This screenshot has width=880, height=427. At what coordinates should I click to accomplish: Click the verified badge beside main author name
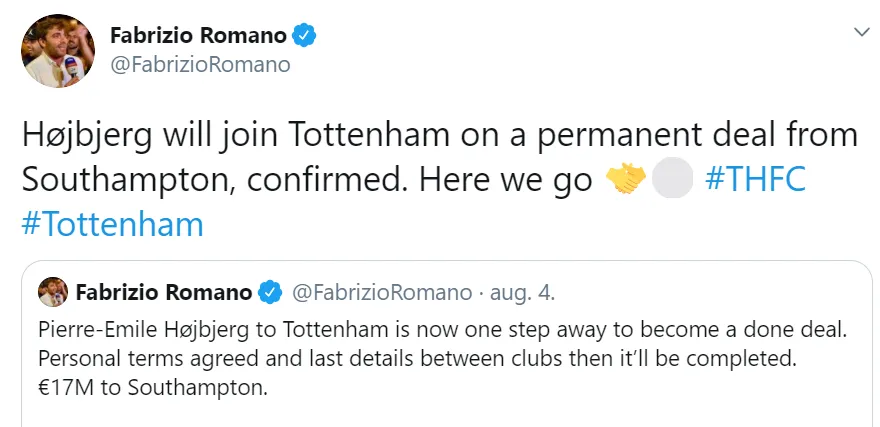tap(304, 37)
